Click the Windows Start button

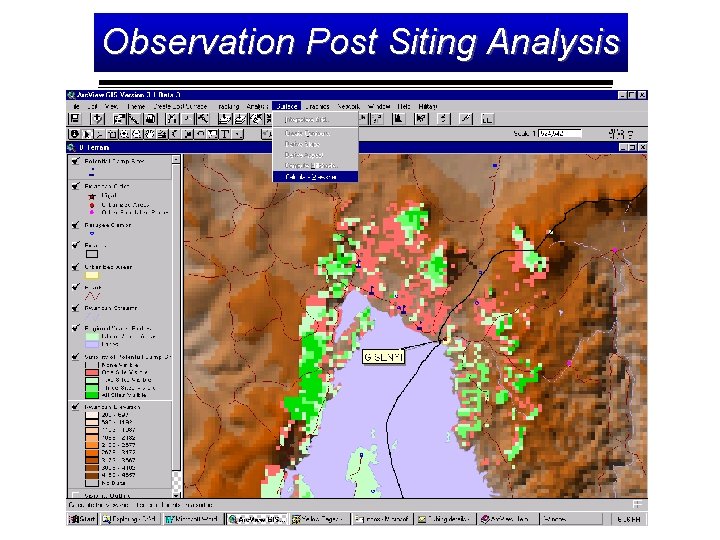(x=83, y=519)
